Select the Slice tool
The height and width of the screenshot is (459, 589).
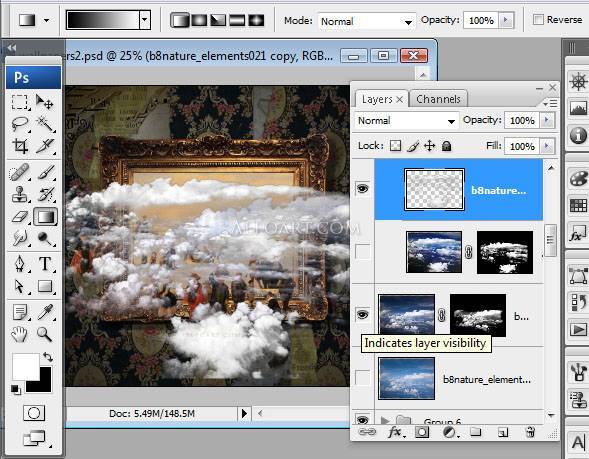(45, 146)
